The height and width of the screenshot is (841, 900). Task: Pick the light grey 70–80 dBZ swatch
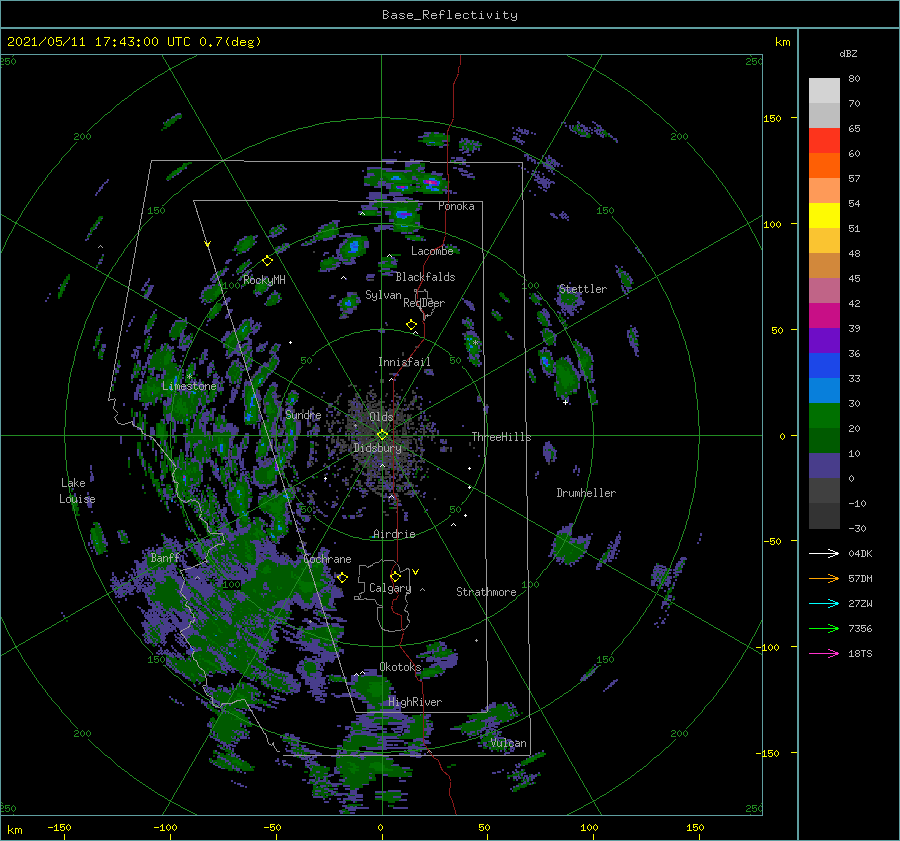824,91
